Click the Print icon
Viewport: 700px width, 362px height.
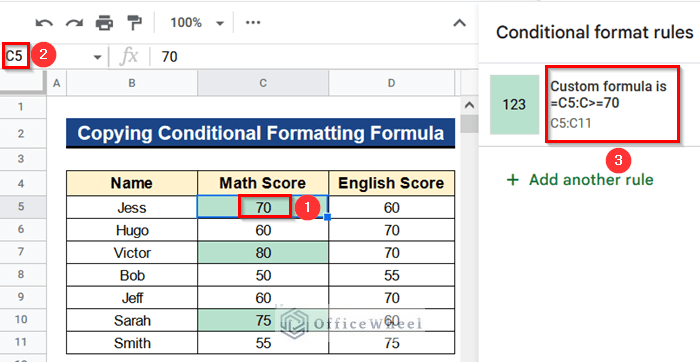point(104,23)
